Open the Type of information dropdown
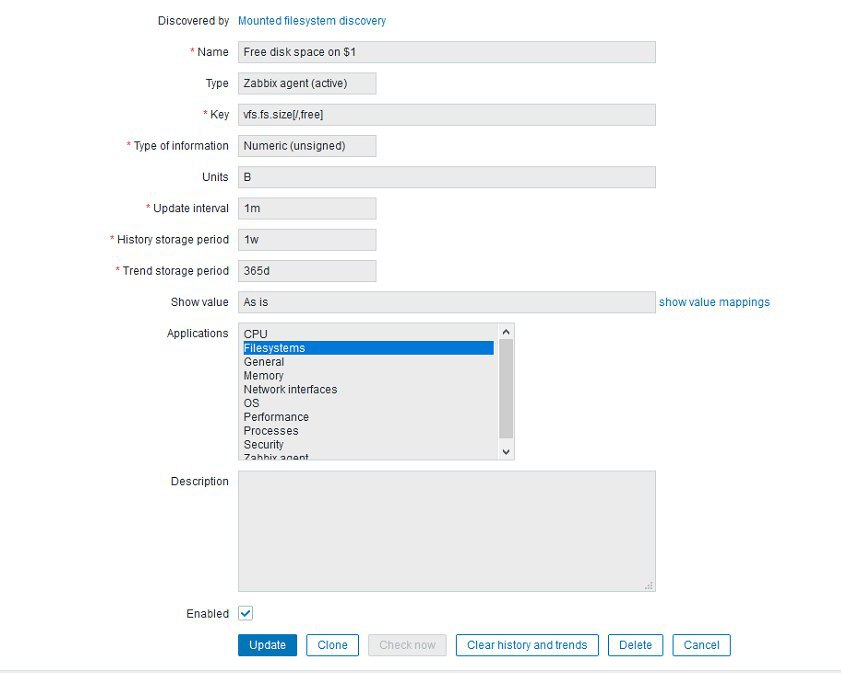This screenshot has width=841, height=673. tap(307, 146)
